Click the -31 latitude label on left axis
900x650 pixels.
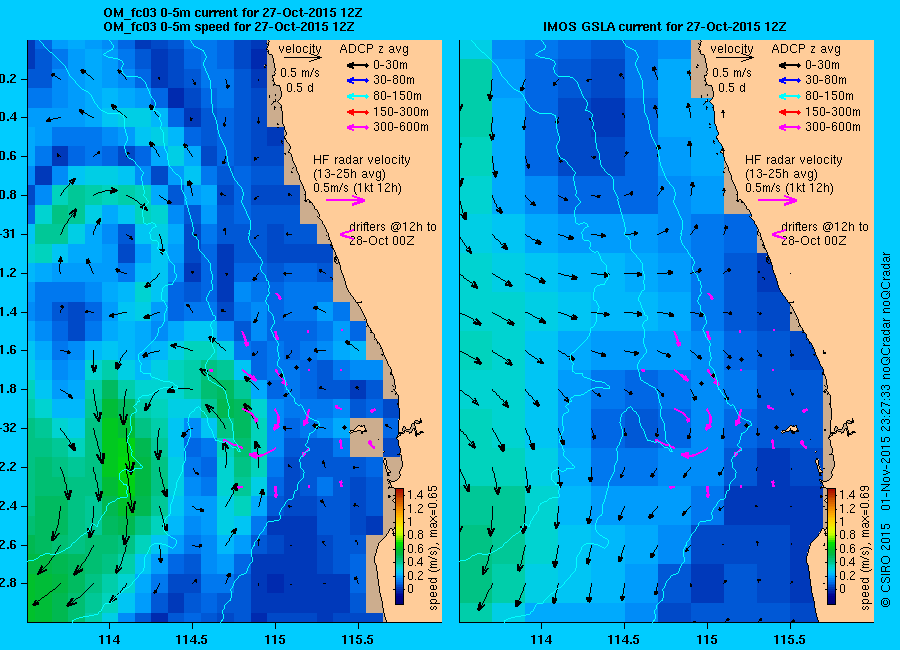click(7, 235)
